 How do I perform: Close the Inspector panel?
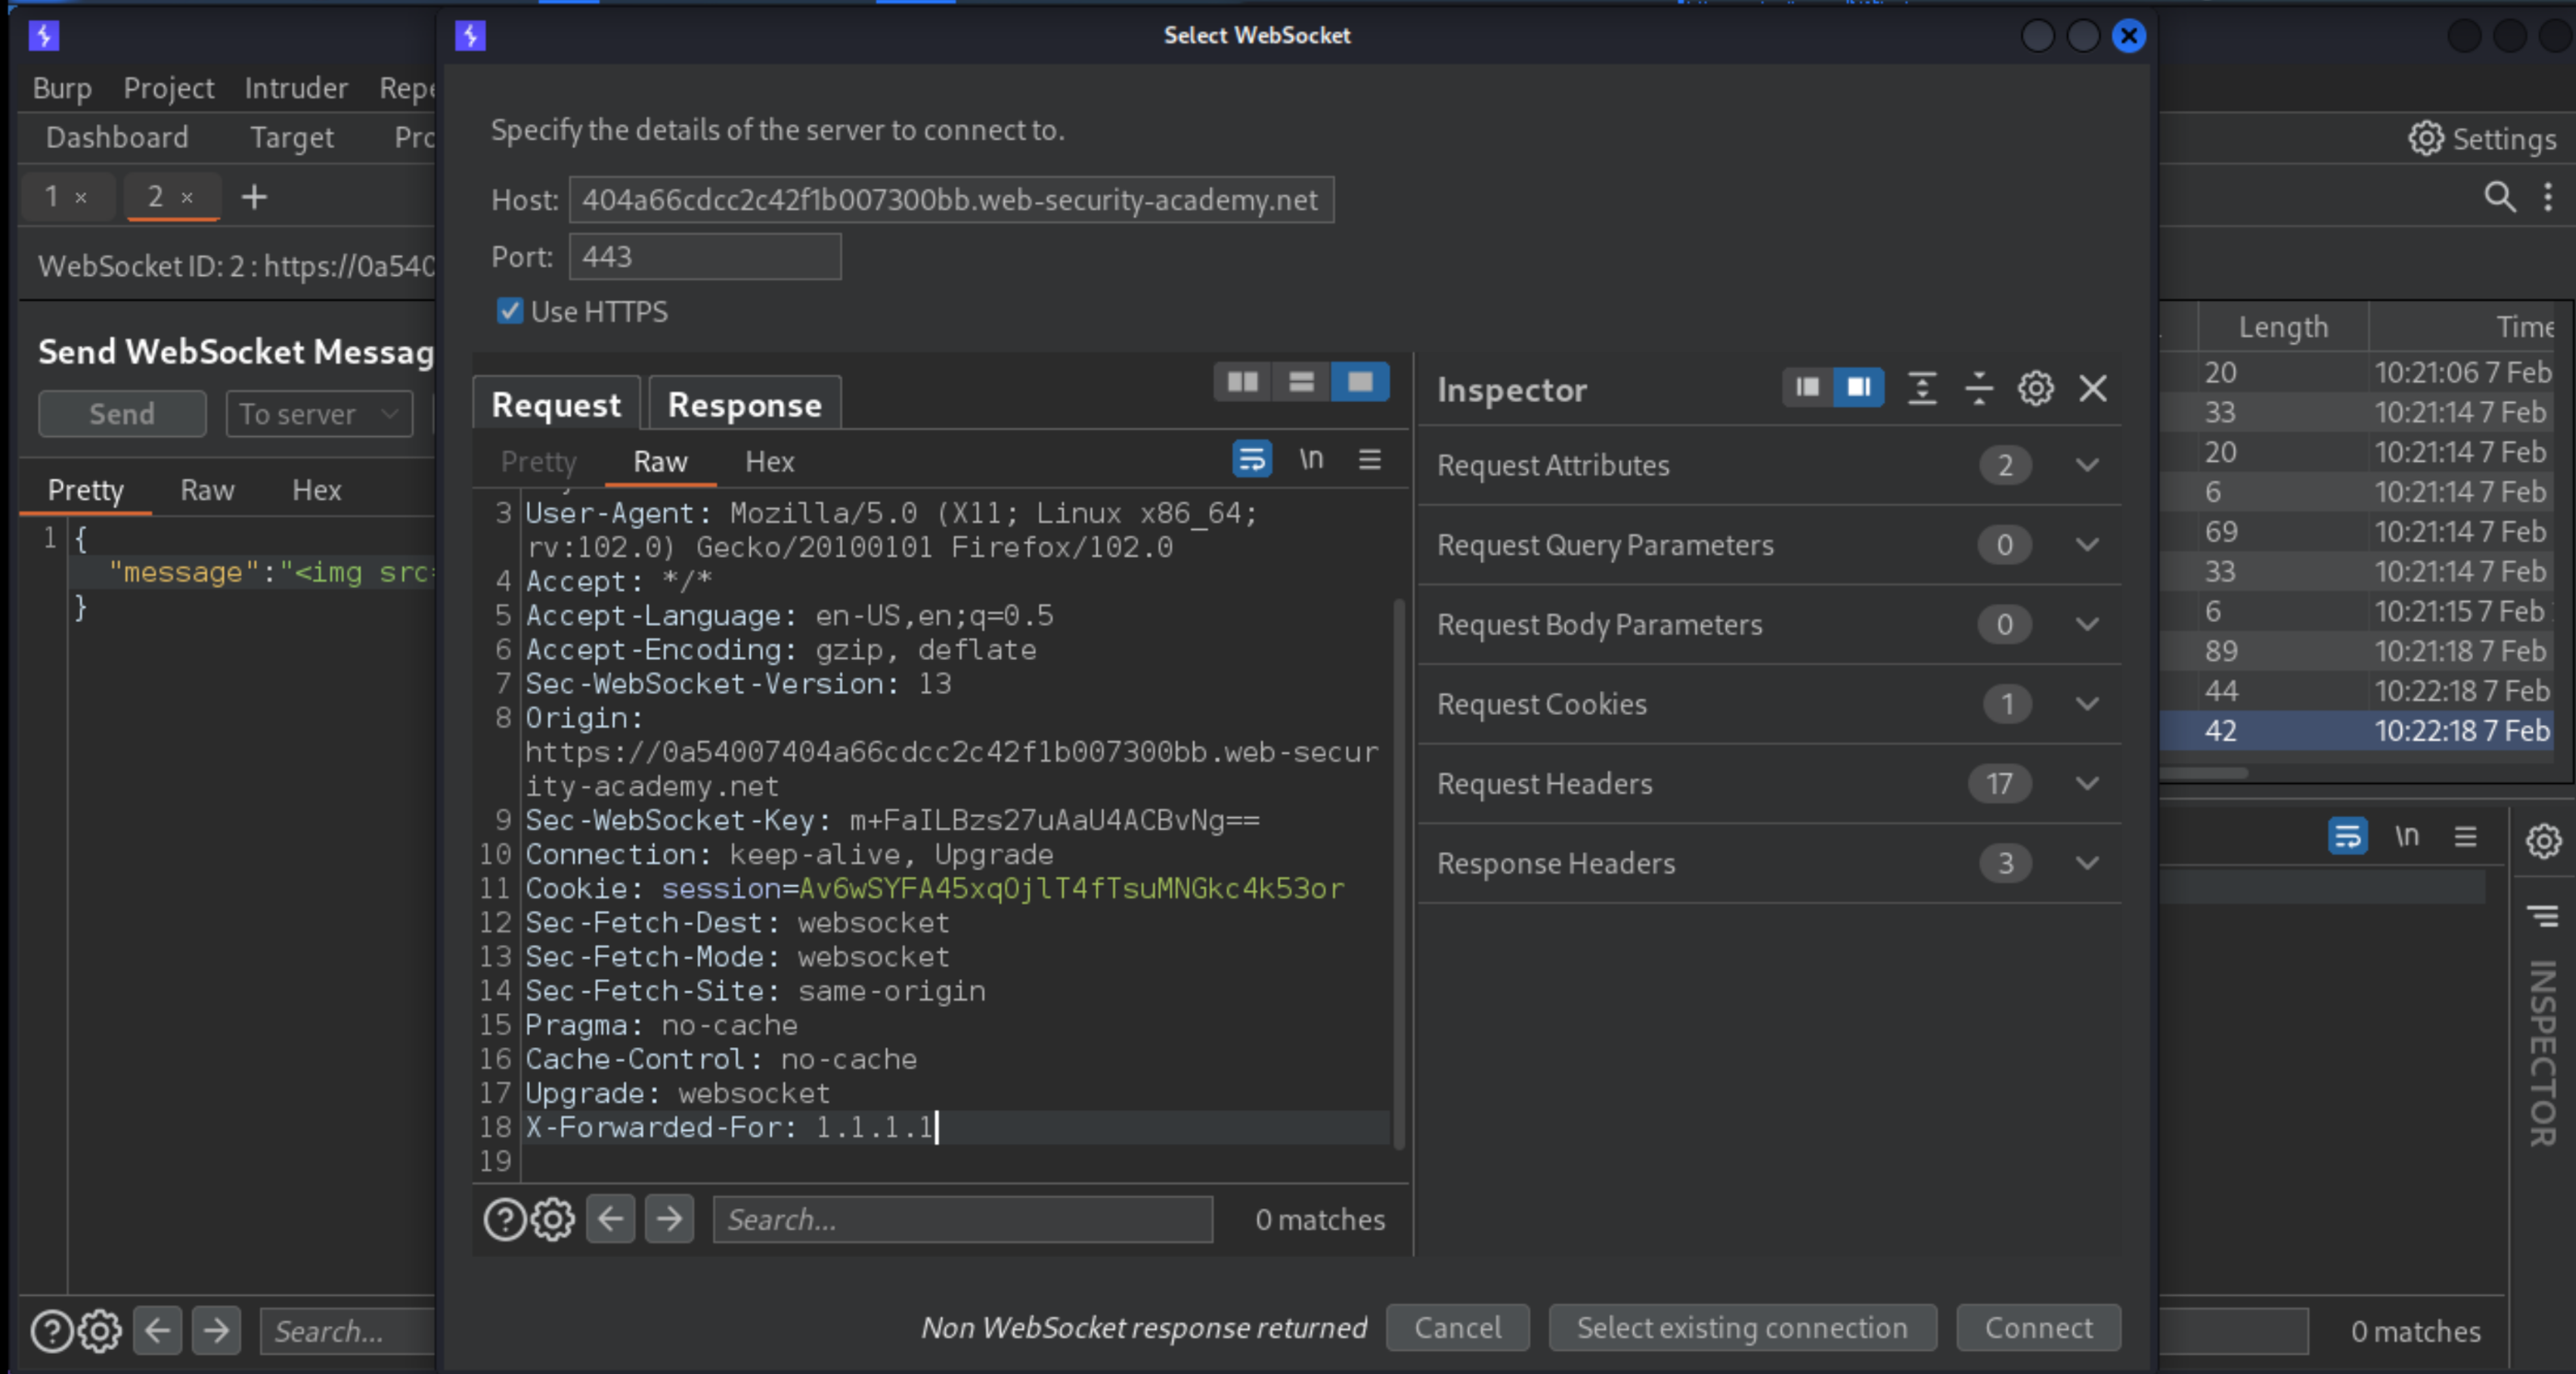click(2093, 388)
